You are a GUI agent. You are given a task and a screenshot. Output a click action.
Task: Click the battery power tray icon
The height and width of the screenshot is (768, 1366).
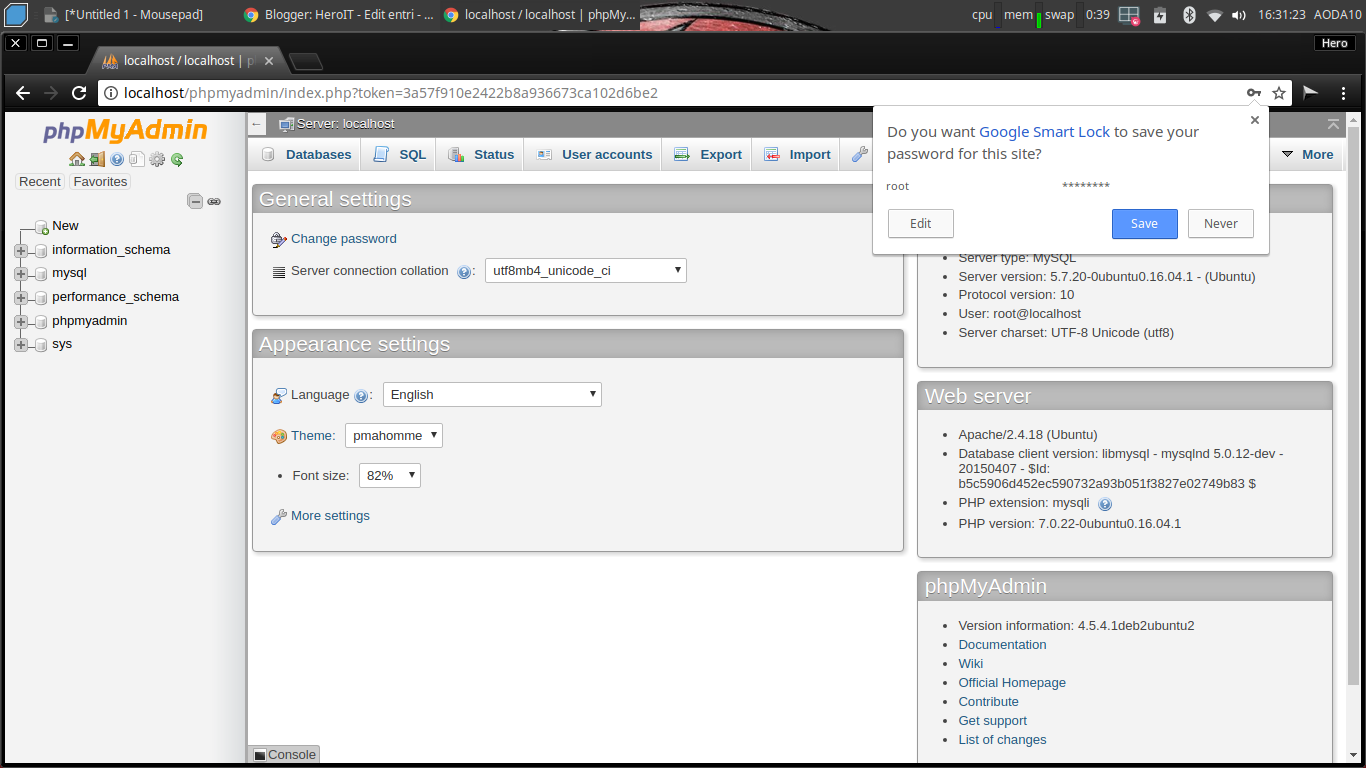1160,15
